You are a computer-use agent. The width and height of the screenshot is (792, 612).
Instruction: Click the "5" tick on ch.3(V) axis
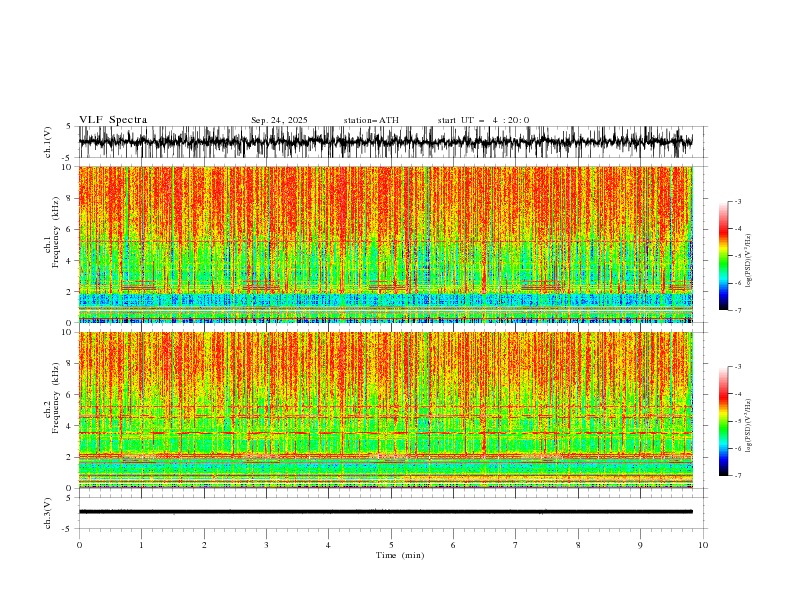[x=68, y=497]
